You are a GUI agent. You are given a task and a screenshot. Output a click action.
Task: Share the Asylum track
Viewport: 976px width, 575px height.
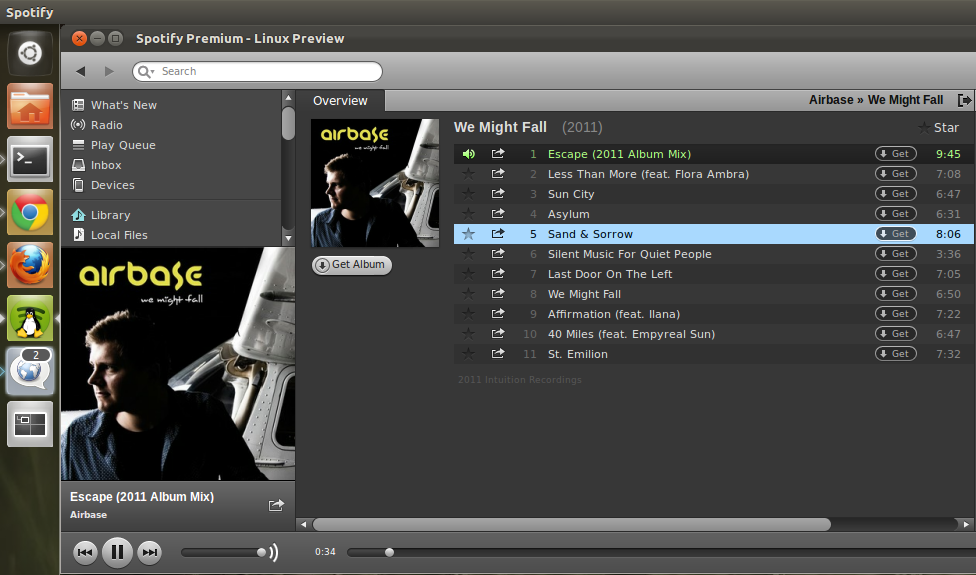click(498, 213)
